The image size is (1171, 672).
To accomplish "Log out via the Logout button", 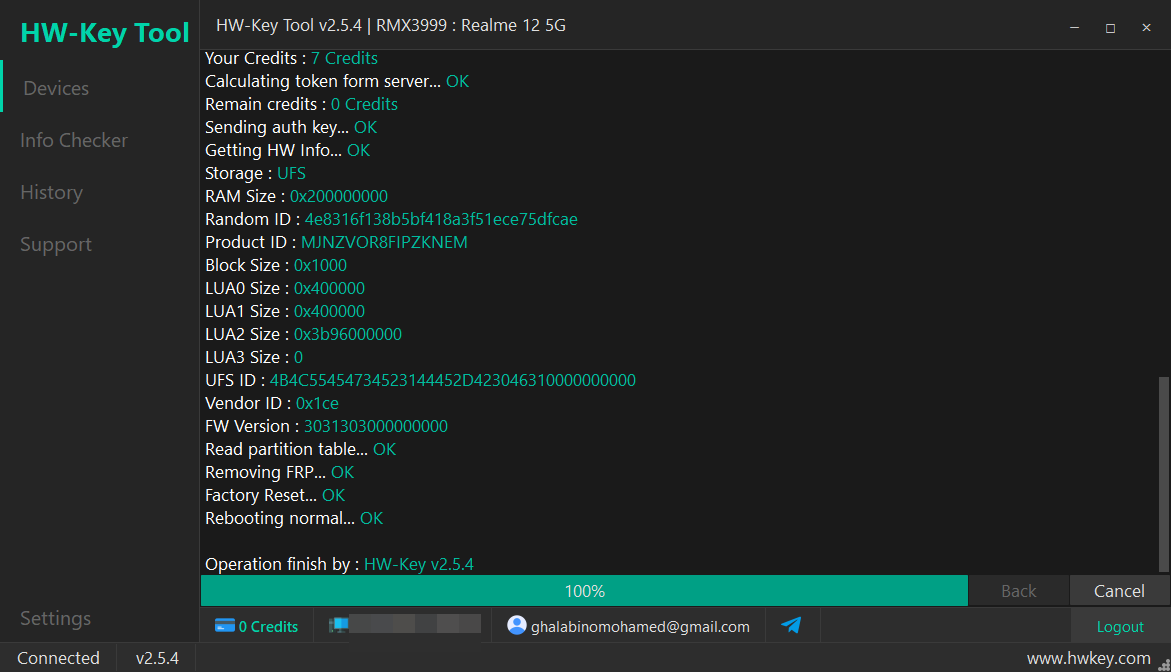I will click(x=1120, y=626).
